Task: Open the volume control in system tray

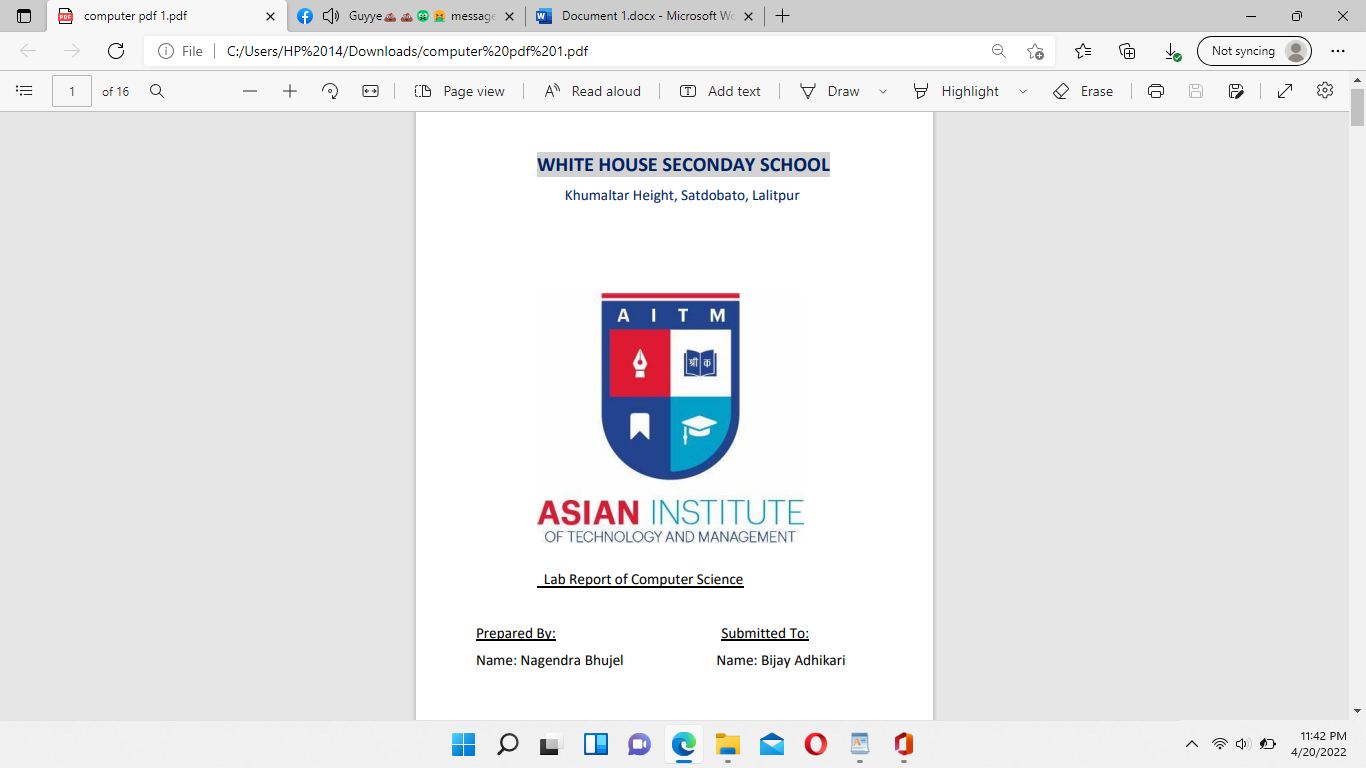Action: coord(1243,744)
